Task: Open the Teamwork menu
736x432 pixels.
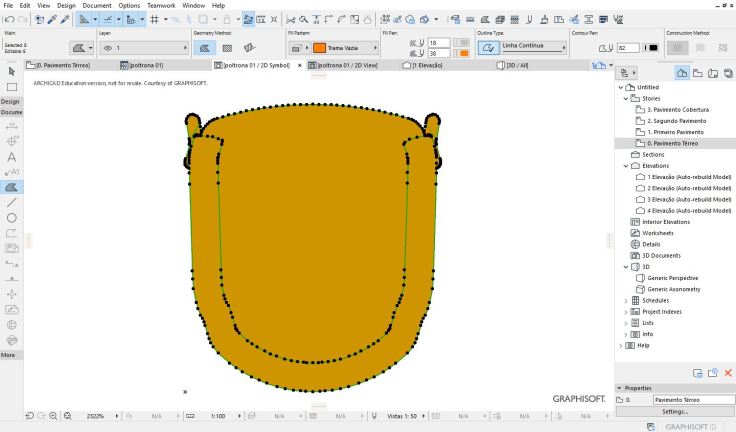Action: pos(161,6)
